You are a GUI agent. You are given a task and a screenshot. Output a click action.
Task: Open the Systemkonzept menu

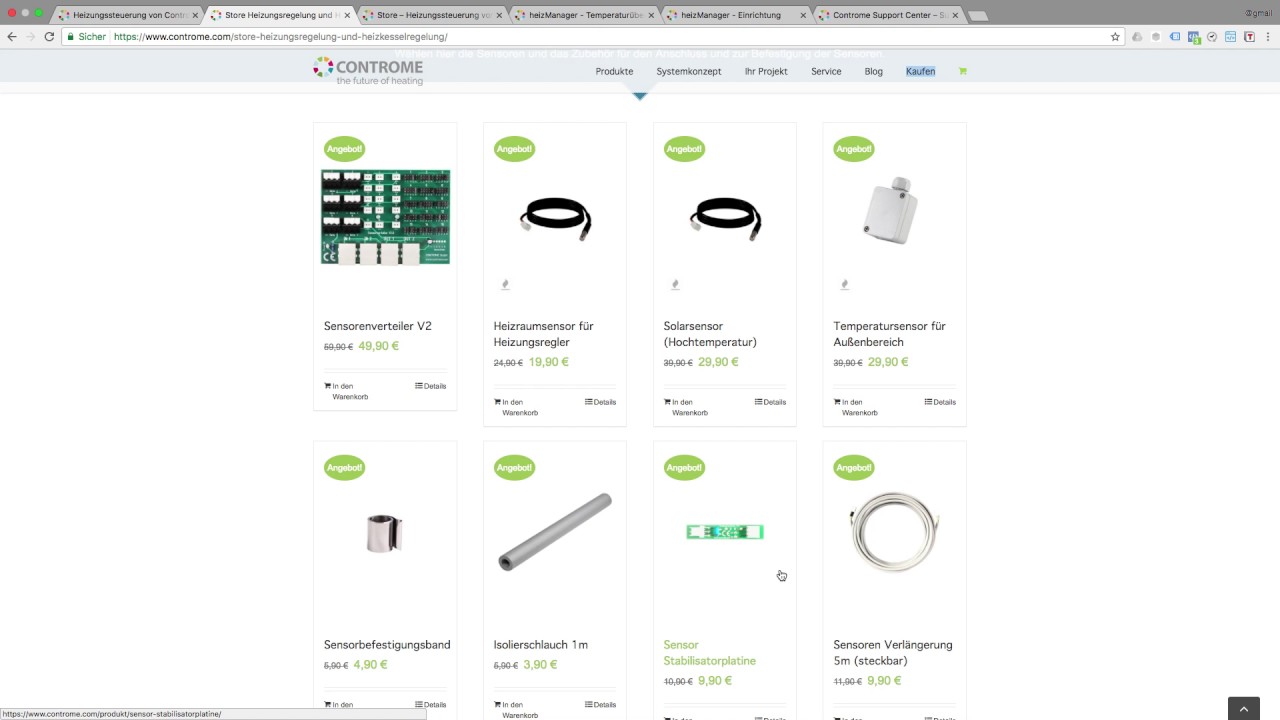click(688, 72)
